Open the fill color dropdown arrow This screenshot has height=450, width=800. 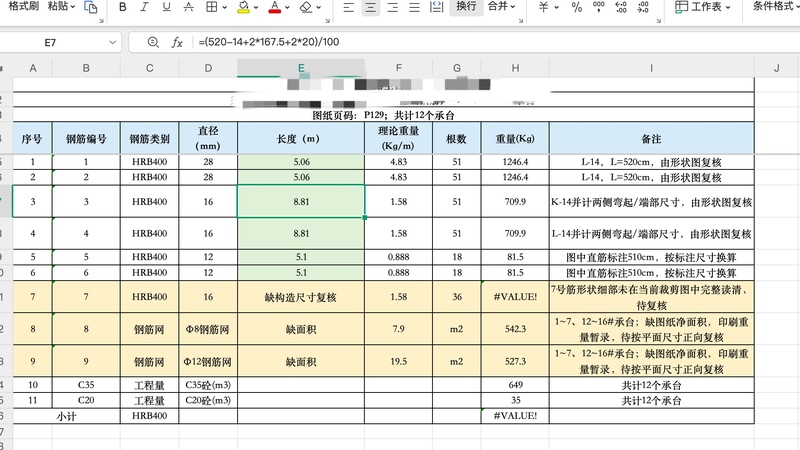(256, 7)
